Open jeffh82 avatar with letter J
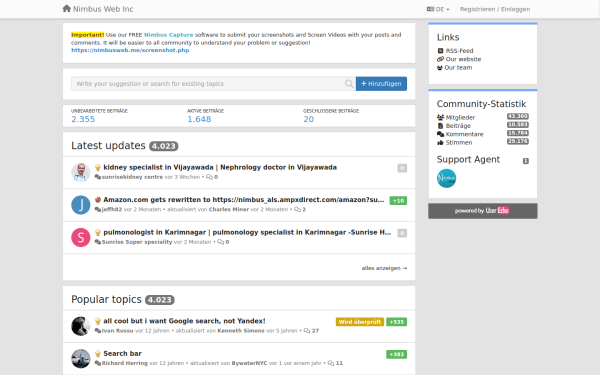The width and height of the screenshot is (600, 375). click(81, 205)
